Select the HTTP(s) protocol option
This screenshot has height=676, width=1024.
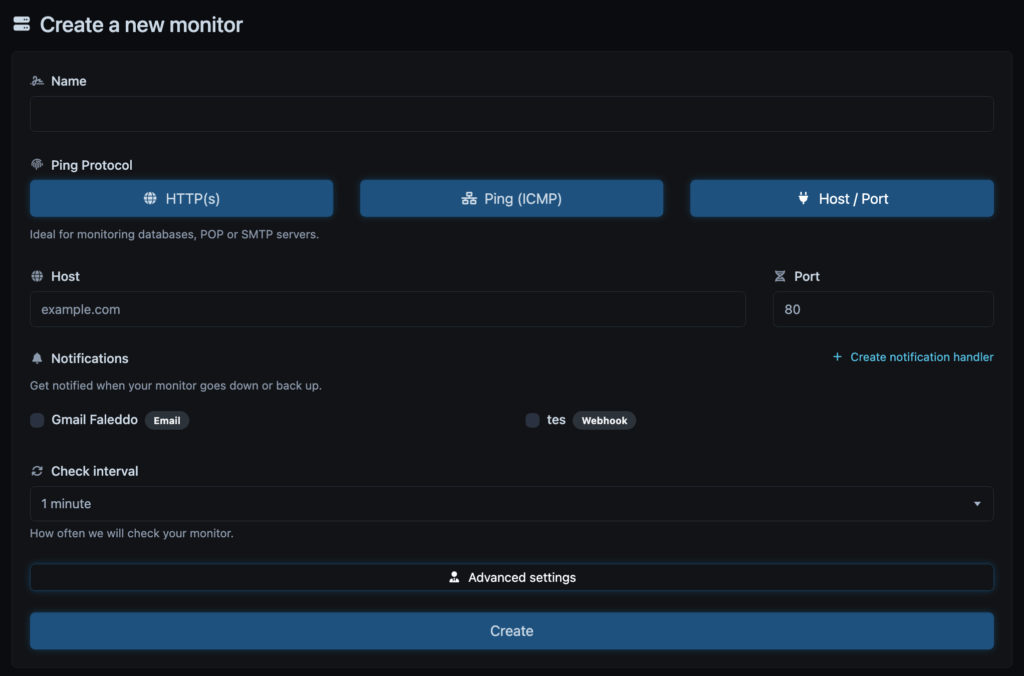pyautogui.click(x=181, y=199)
